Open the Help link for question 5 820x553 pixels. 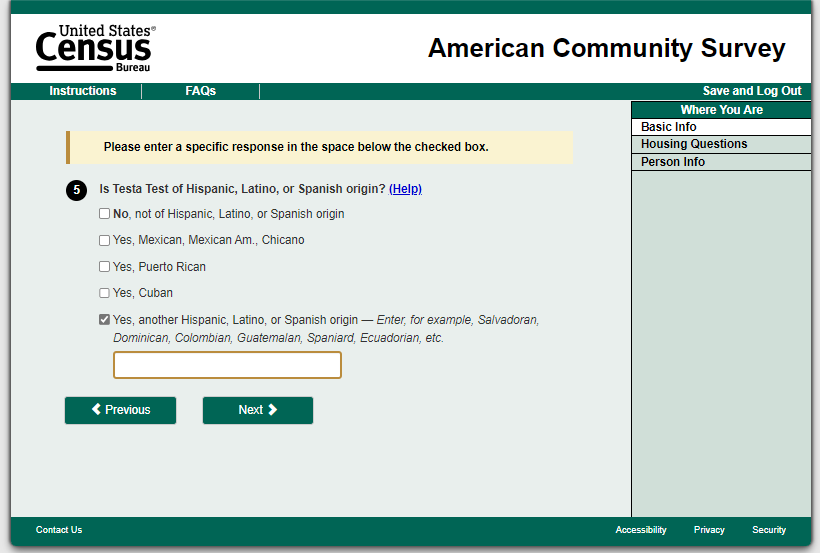click(x=405, y=189)
